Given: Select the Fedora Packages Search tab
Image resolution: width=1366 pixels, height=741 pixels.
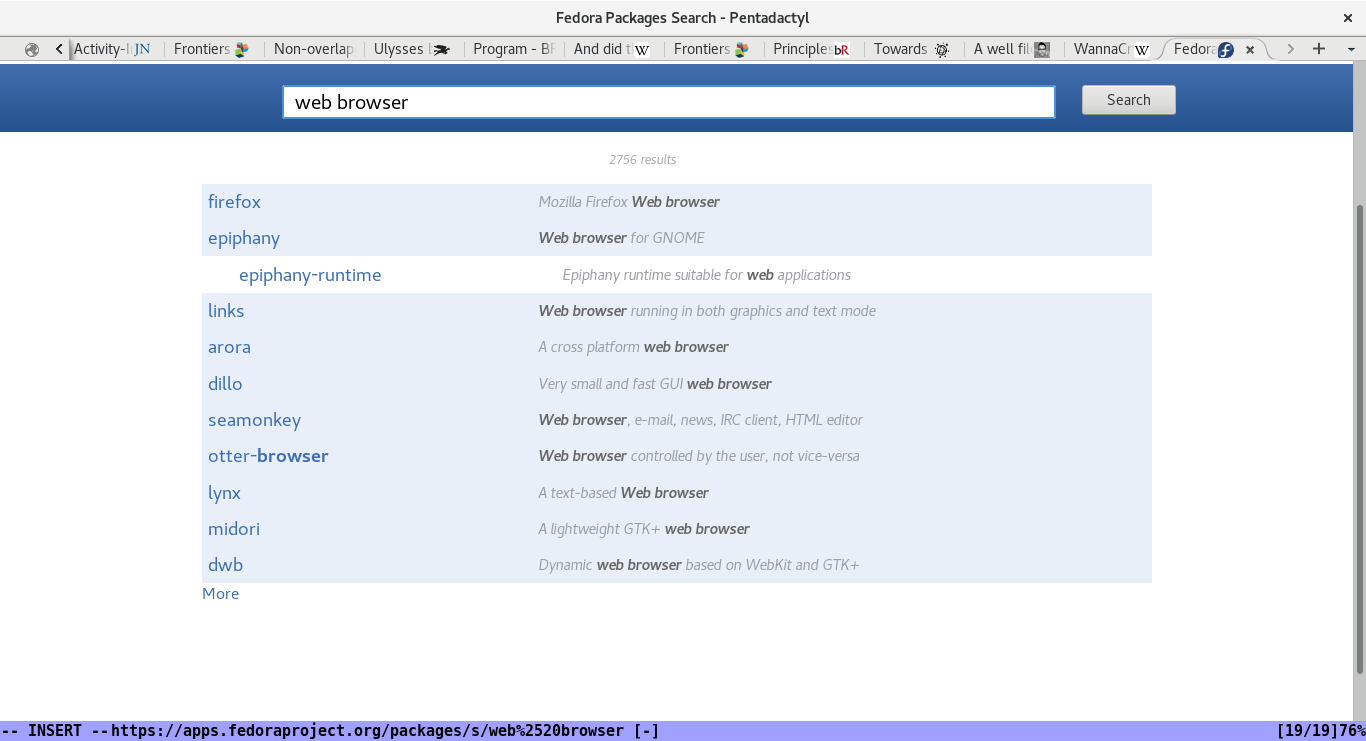Looking at the screenshot, I should click(x=1203, y=49).
